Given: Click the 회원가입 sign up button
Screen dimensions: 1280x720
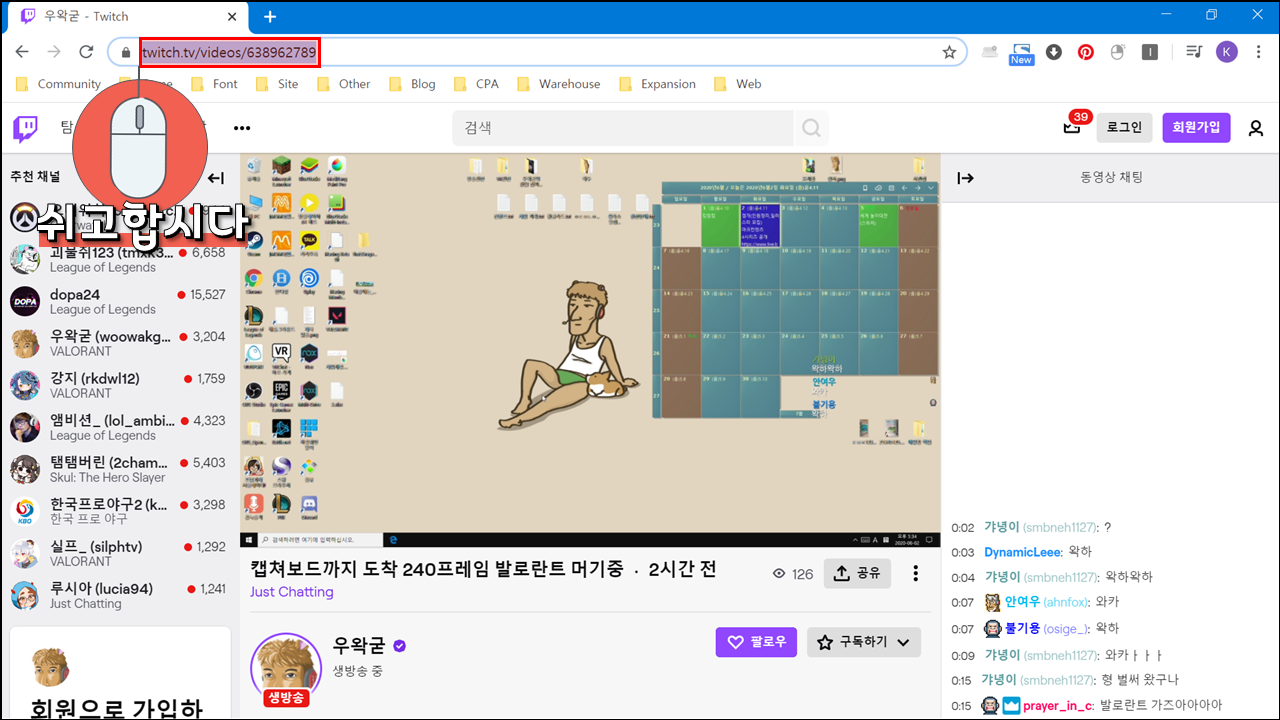Looking at the screenshot, I should [x=1197, y=127].
